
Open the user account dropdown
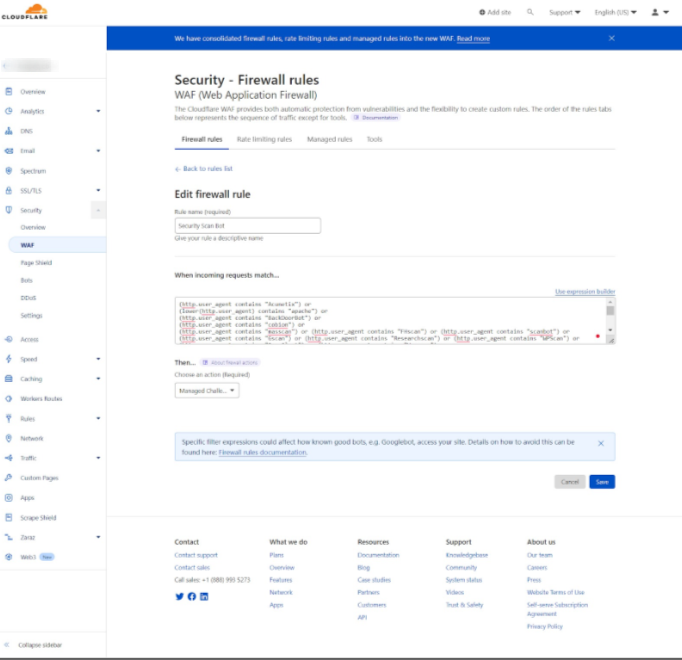point(660,12)
